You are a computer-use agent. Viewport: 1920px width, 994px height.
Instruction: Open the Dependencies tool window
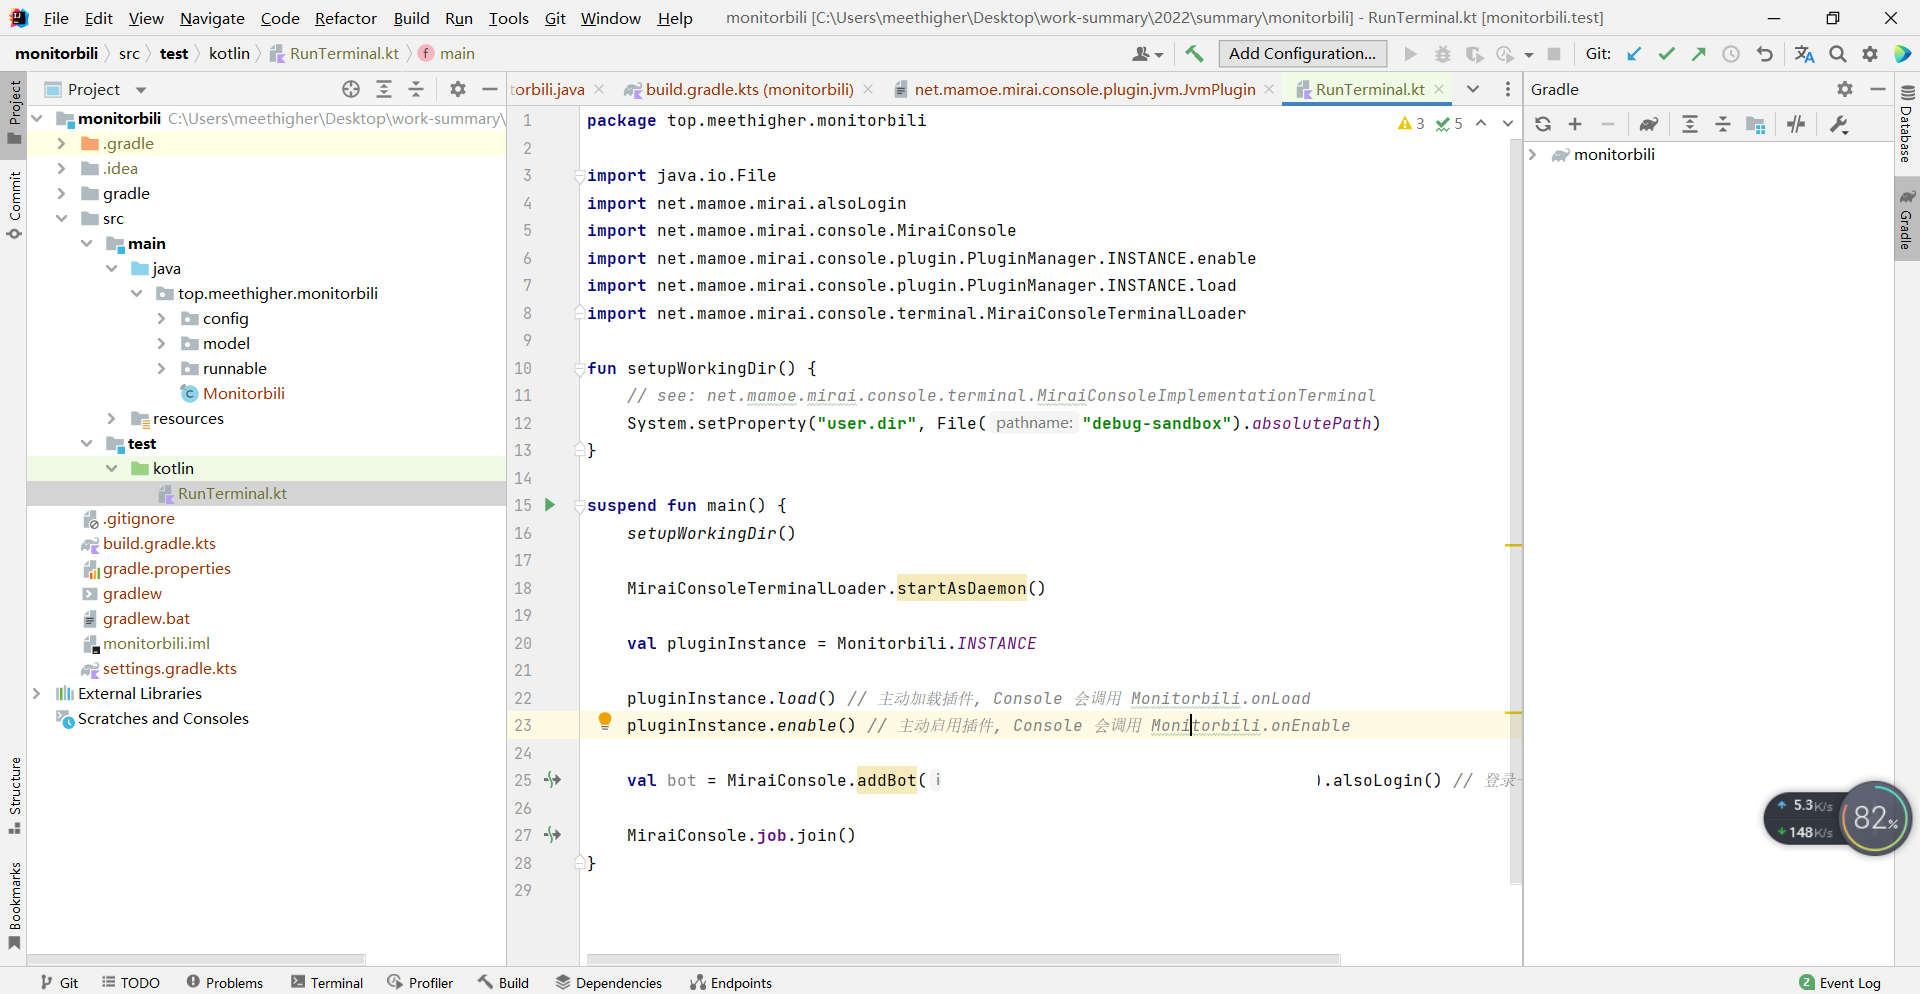tap(609, 983)
